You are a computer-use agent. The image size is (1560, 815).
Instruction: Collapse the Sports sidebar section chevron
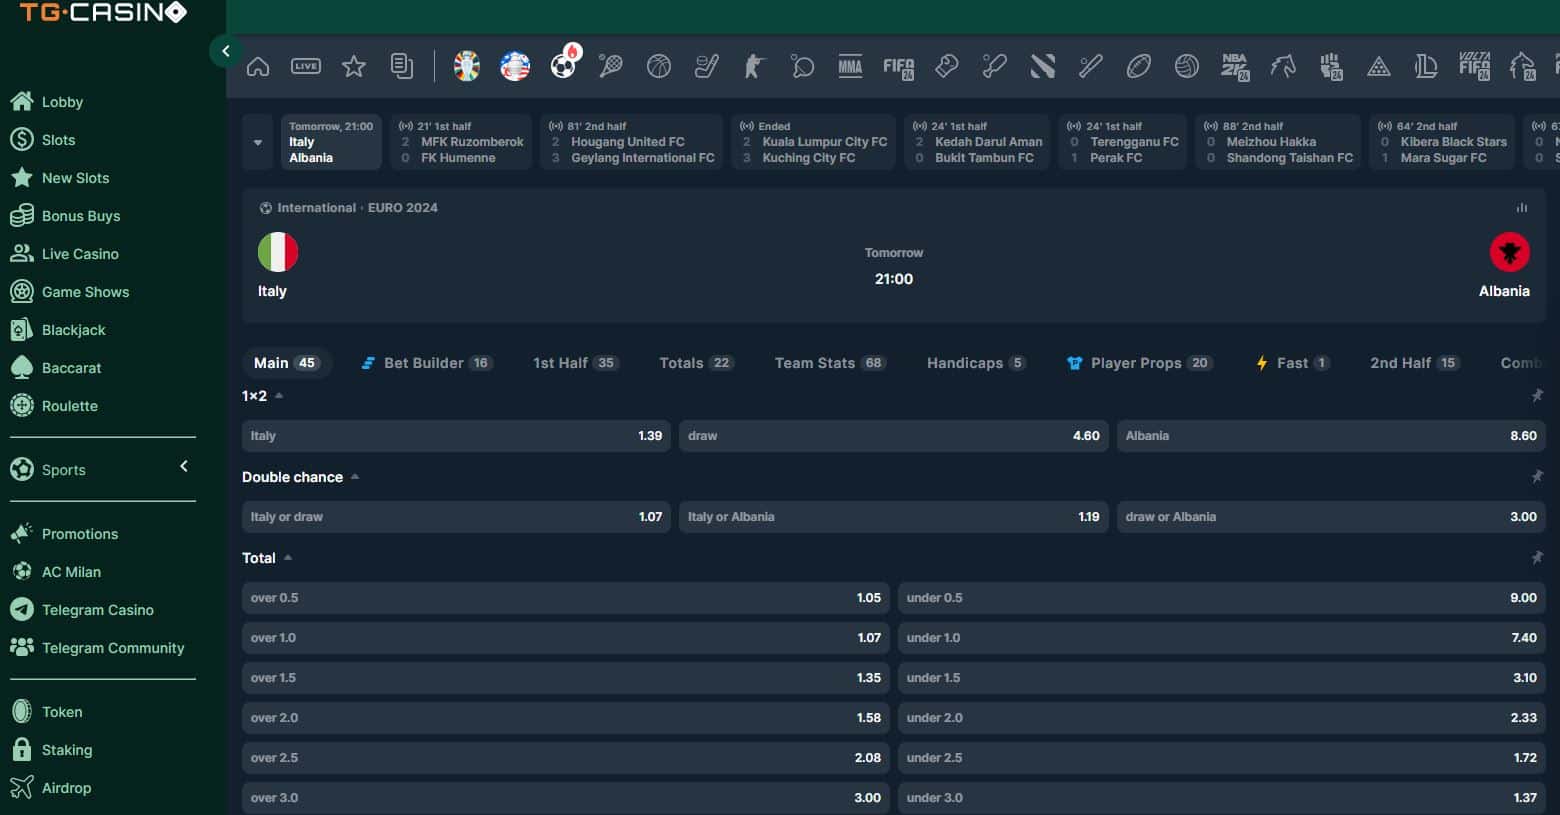click(184, 466)
